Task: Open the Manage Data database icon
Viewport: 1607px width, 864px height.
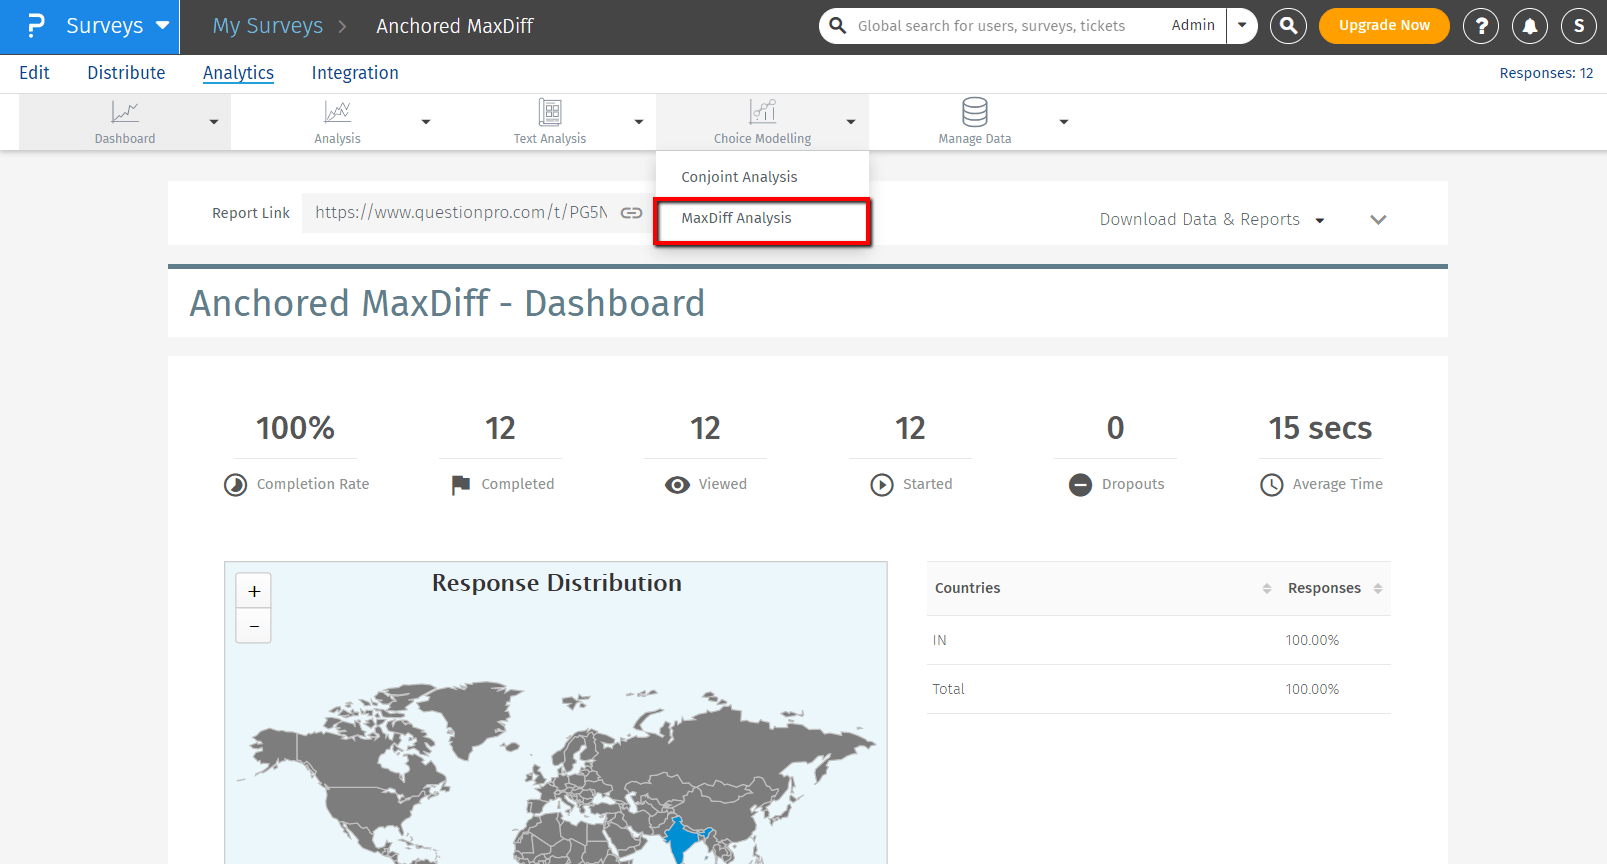Action: 974,112
